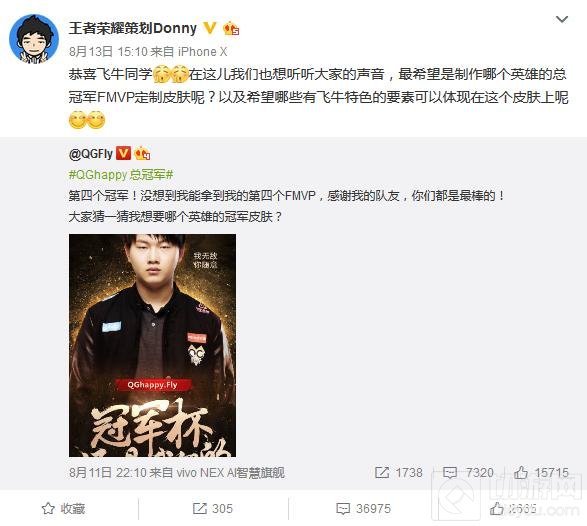Open the iPhone X source link

[203, 52]
